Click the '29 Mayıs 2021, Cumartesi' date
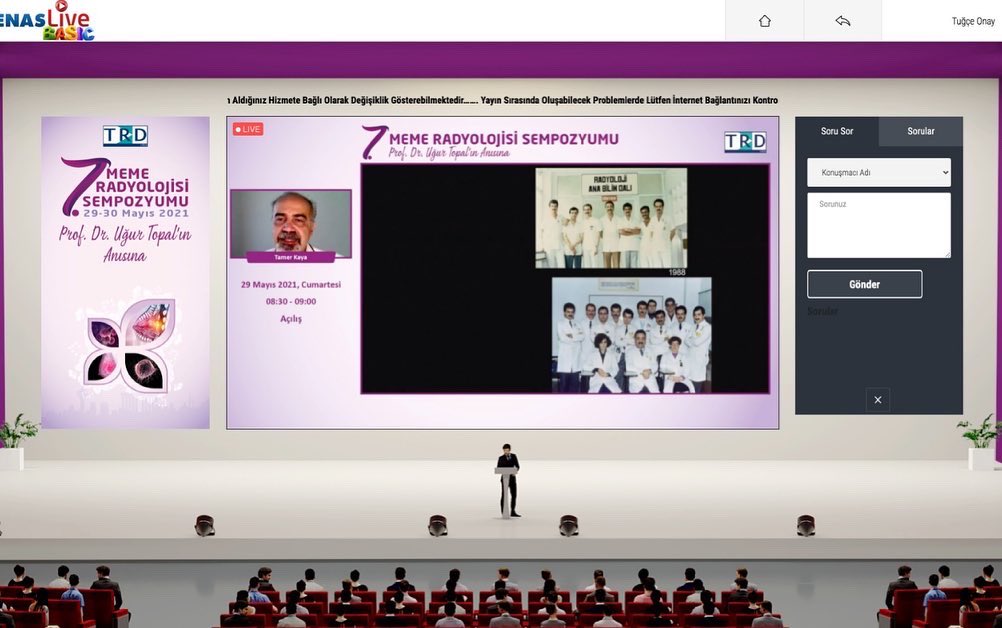 [291, 284]
